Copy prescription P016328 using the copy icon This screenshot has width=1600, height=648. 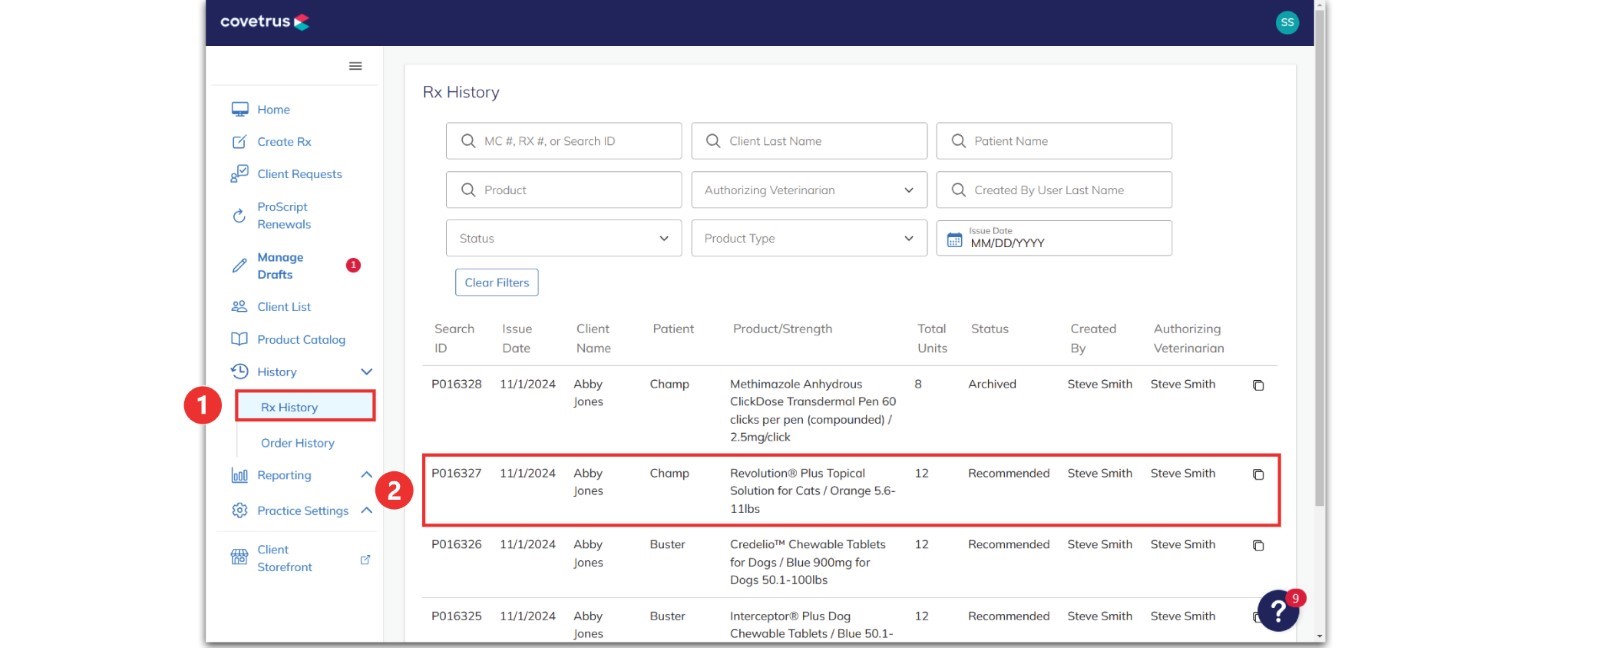point(1258,385)
